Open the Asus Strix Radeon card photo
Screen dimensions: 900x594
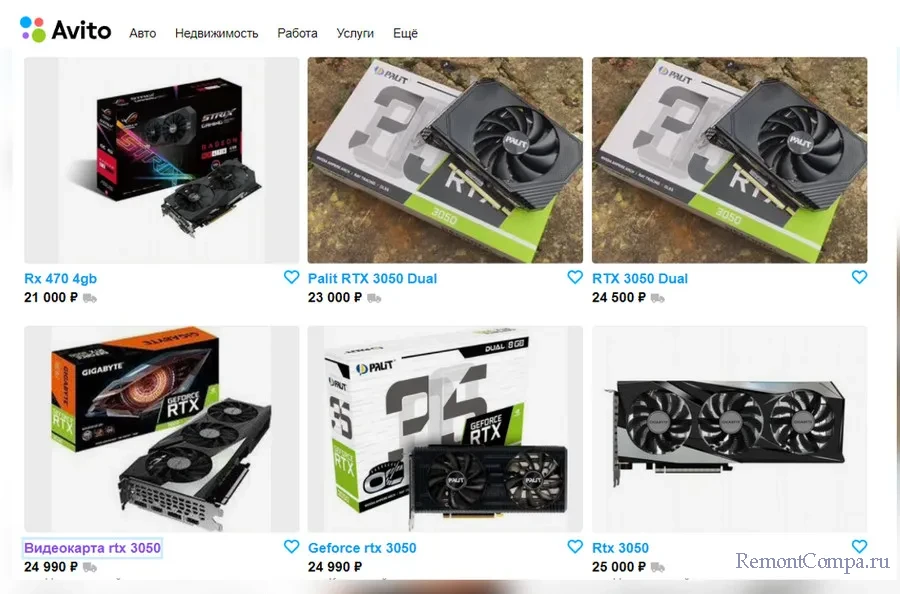(161, 160)
